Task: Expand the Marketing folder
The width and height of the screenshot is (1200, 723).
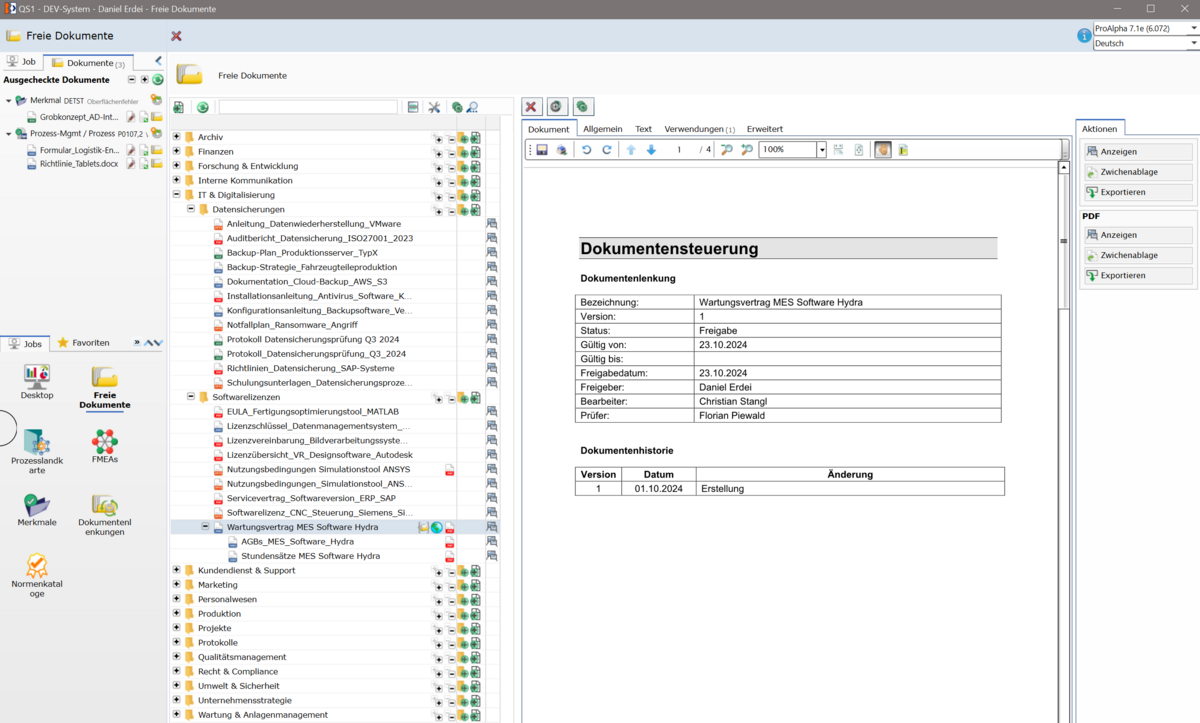Action: 177,584
